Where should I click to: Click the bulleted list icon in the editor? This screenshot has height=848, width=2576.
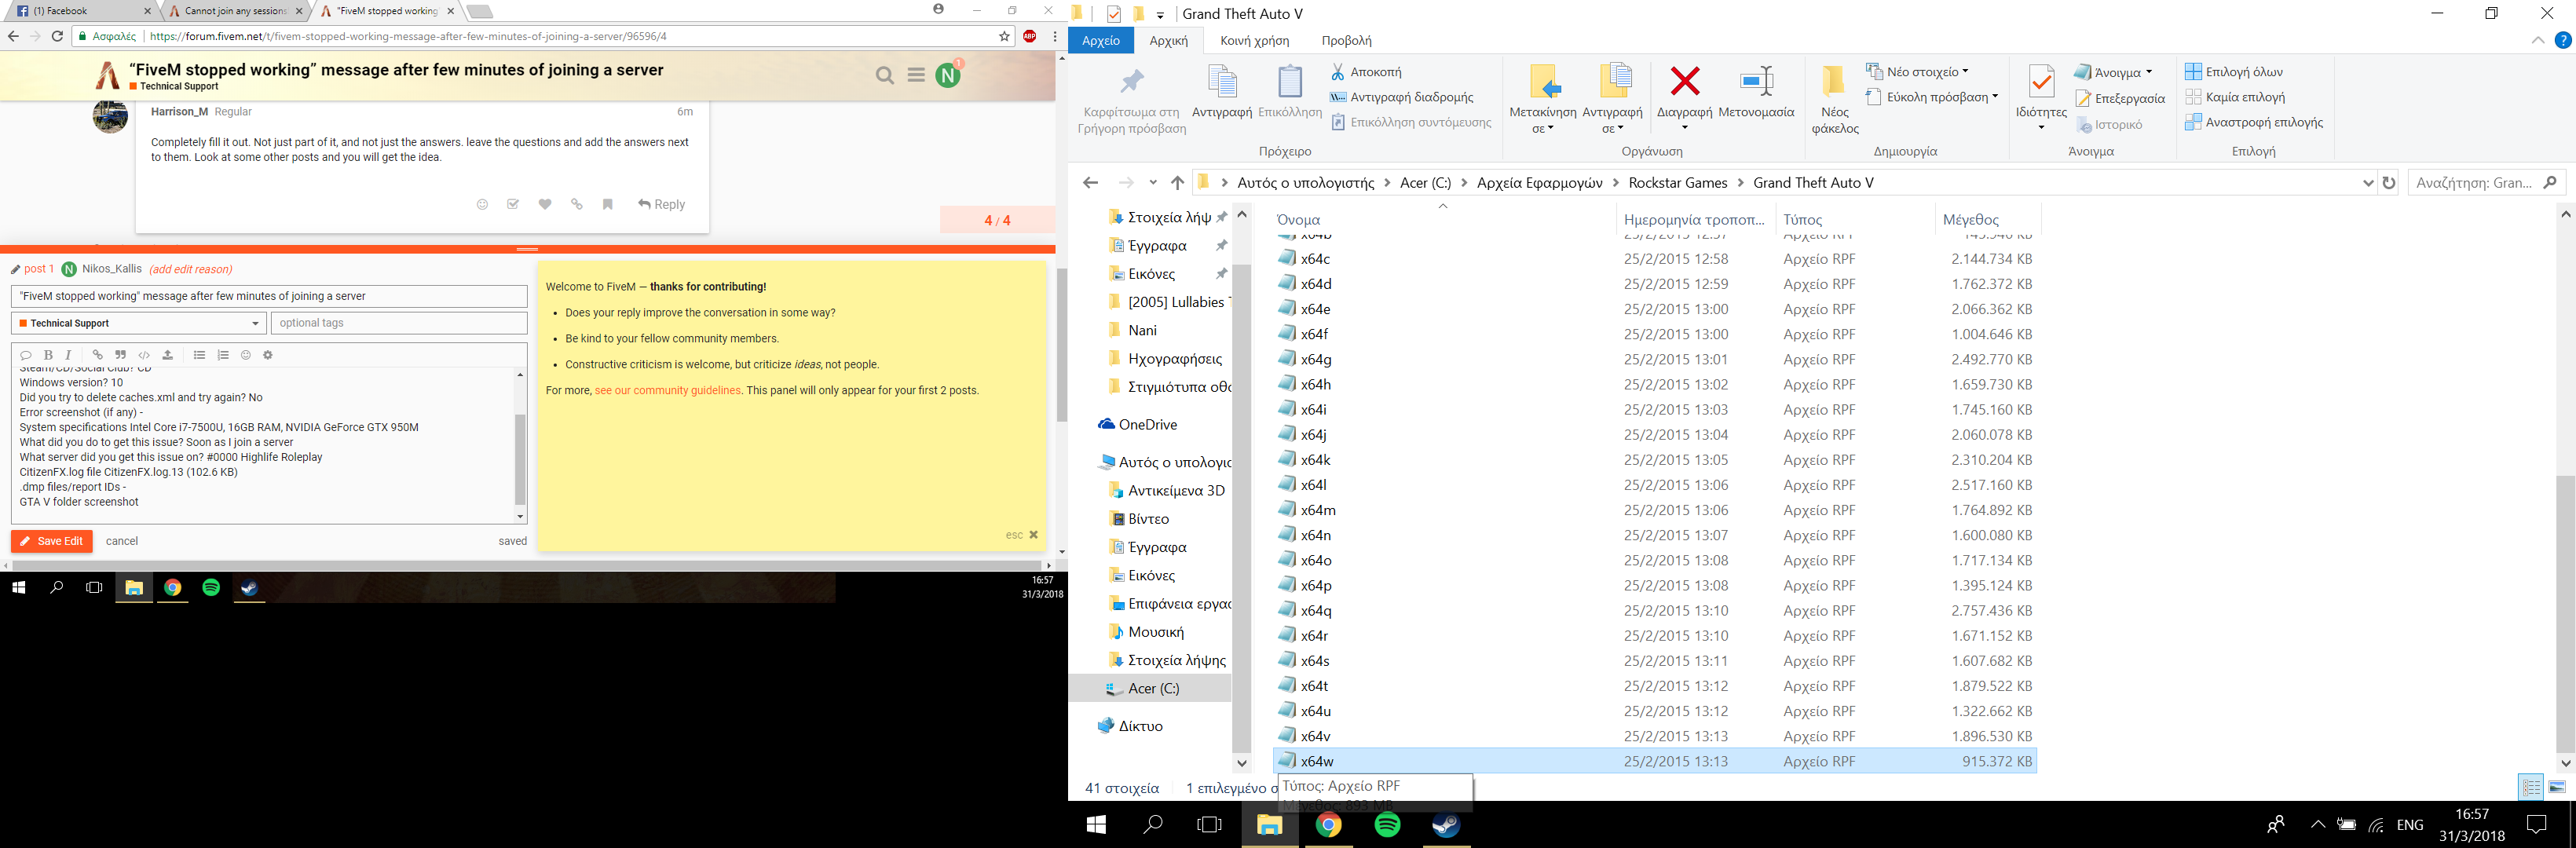(199, 355)
